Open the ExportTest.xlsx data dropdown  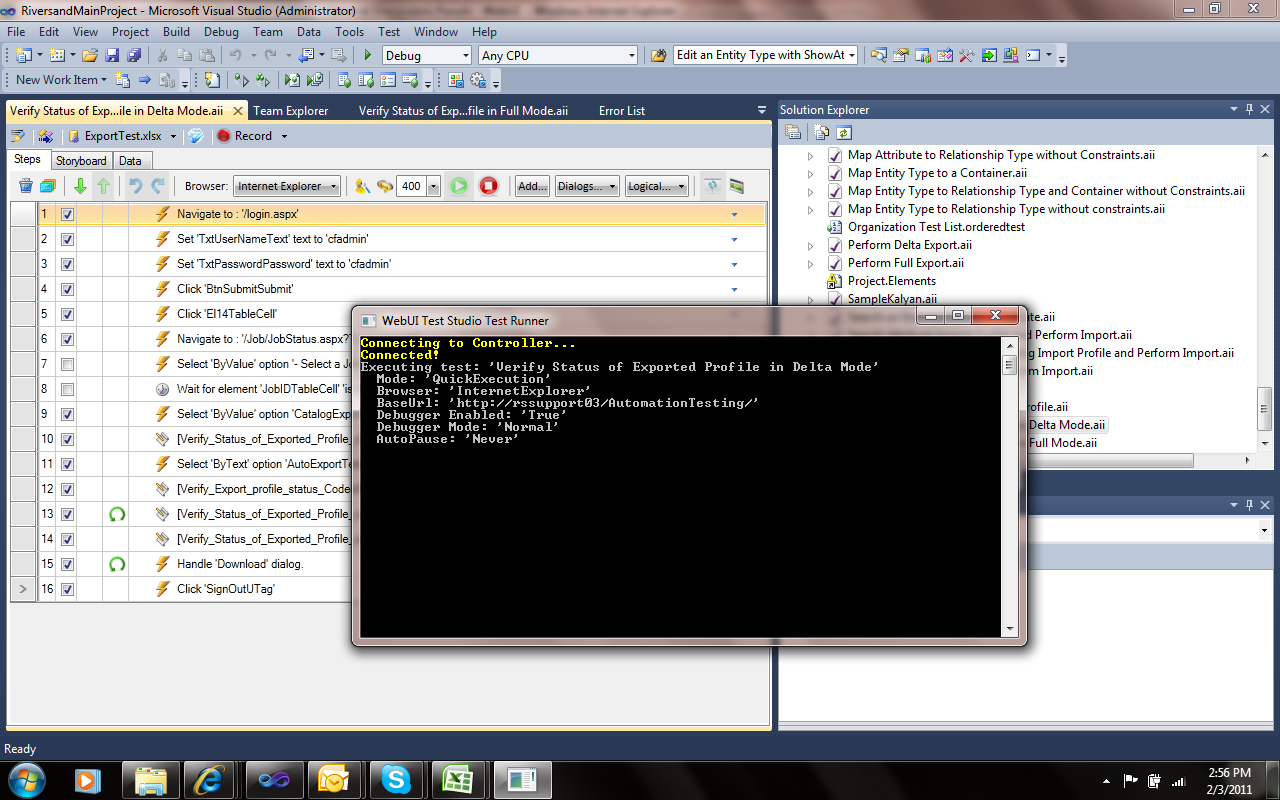[x=173, y=136]
